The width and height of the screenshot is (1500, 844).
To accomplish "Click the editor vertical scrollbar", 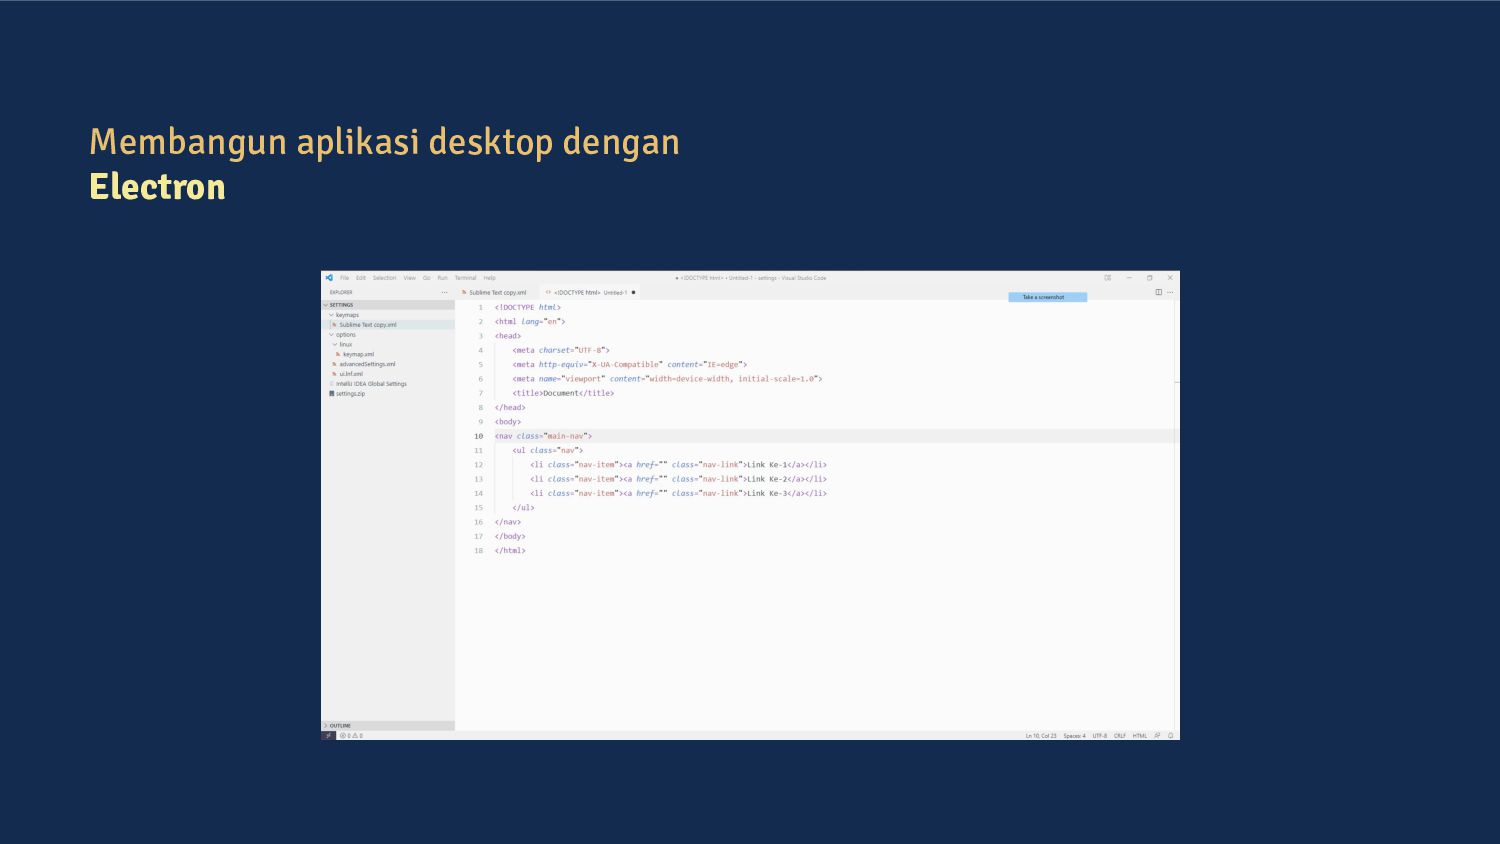I will 1177,515.
